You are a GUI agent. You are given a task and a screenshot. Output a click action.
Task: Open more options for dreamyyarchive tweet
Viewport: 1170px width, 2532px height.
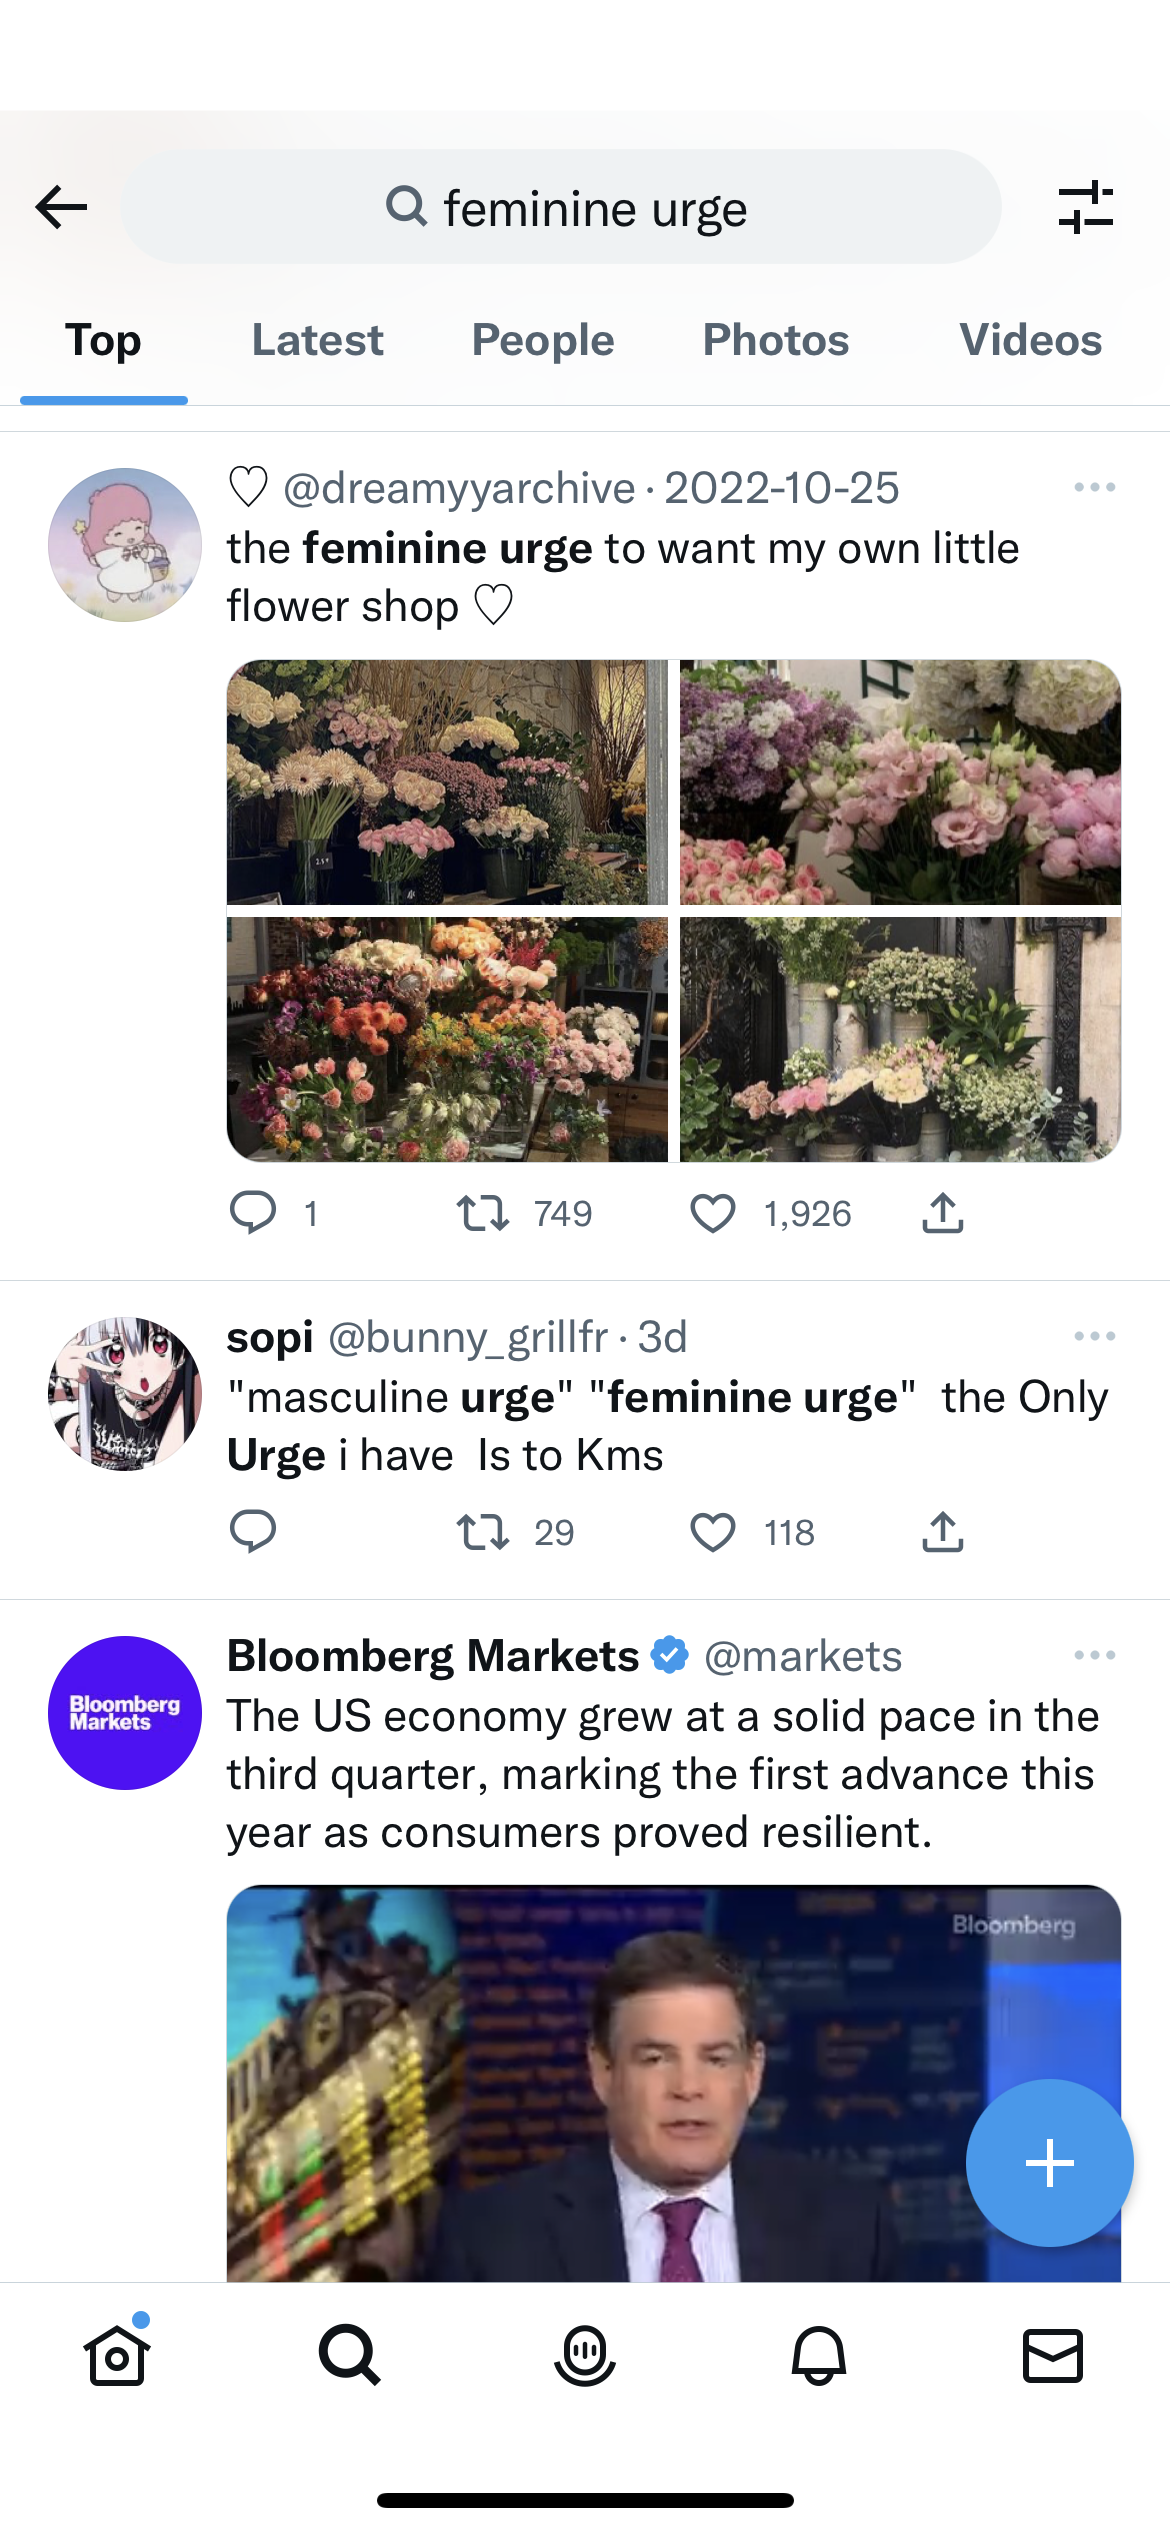pyautogui.click(x=1094, y=488)
